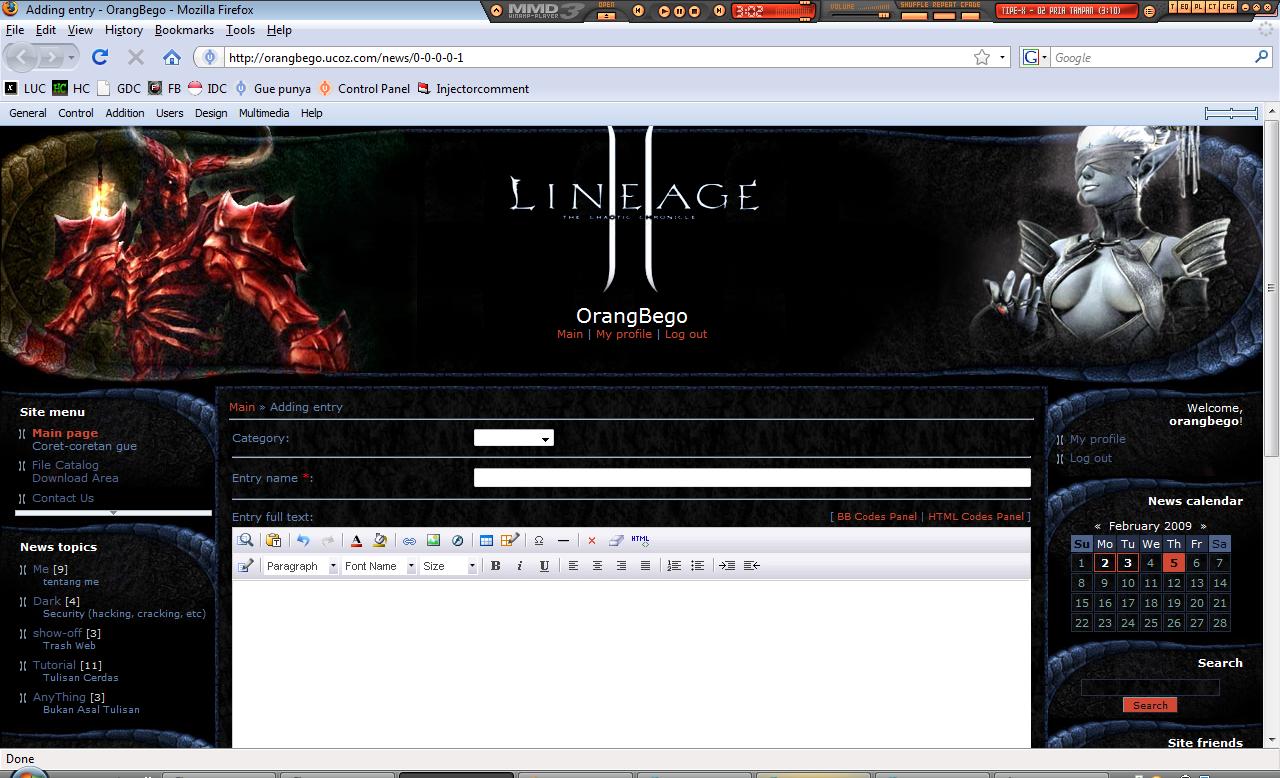The height and width of the screenshot is (778, 1280).
Task: Pause the media player track
Action: 679,11
